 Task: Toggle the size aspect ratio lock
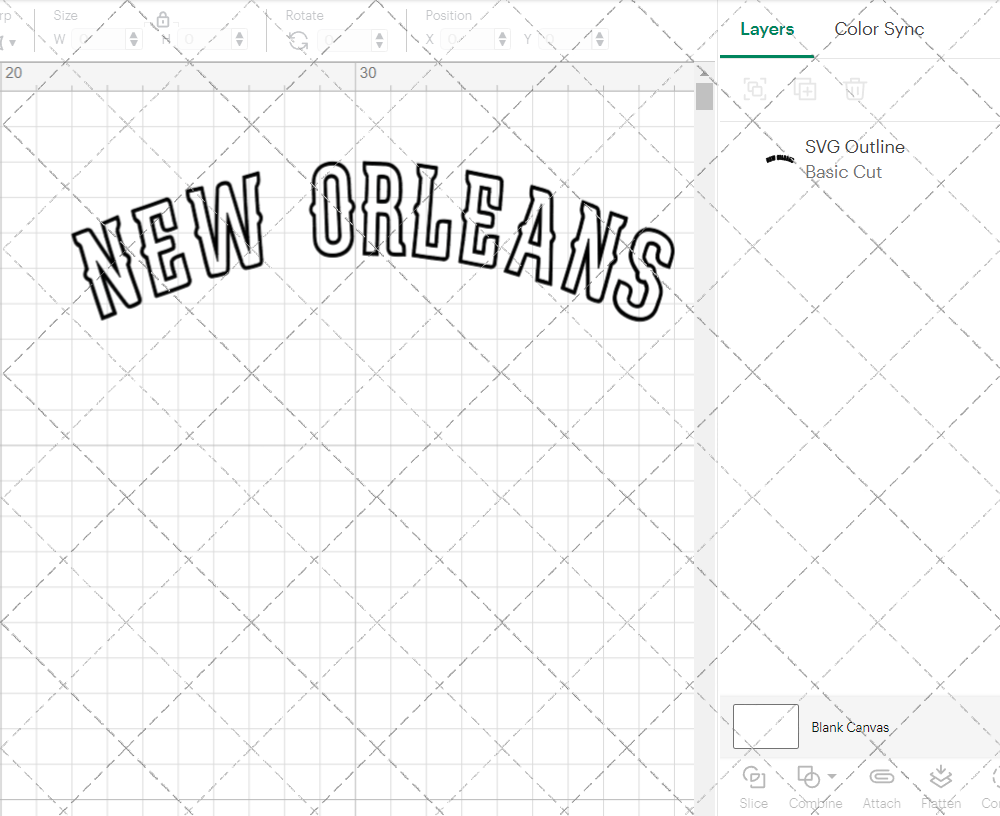(162, 19)
